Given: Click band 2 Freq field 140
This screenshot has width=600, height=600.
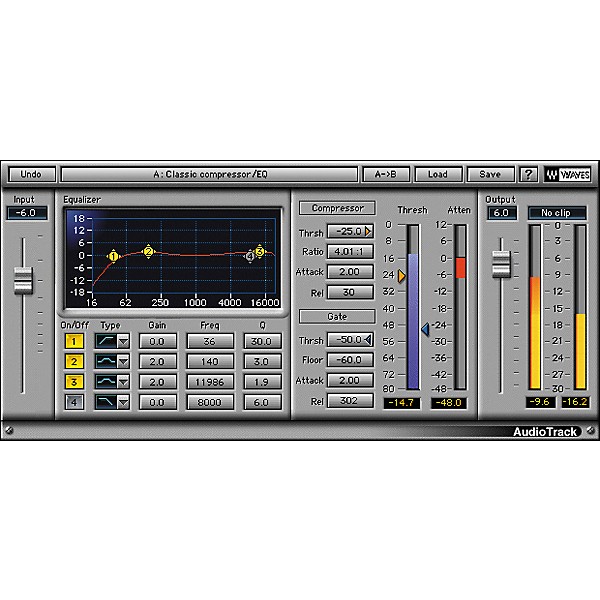Looking at the screenshot, I should 210,361.
